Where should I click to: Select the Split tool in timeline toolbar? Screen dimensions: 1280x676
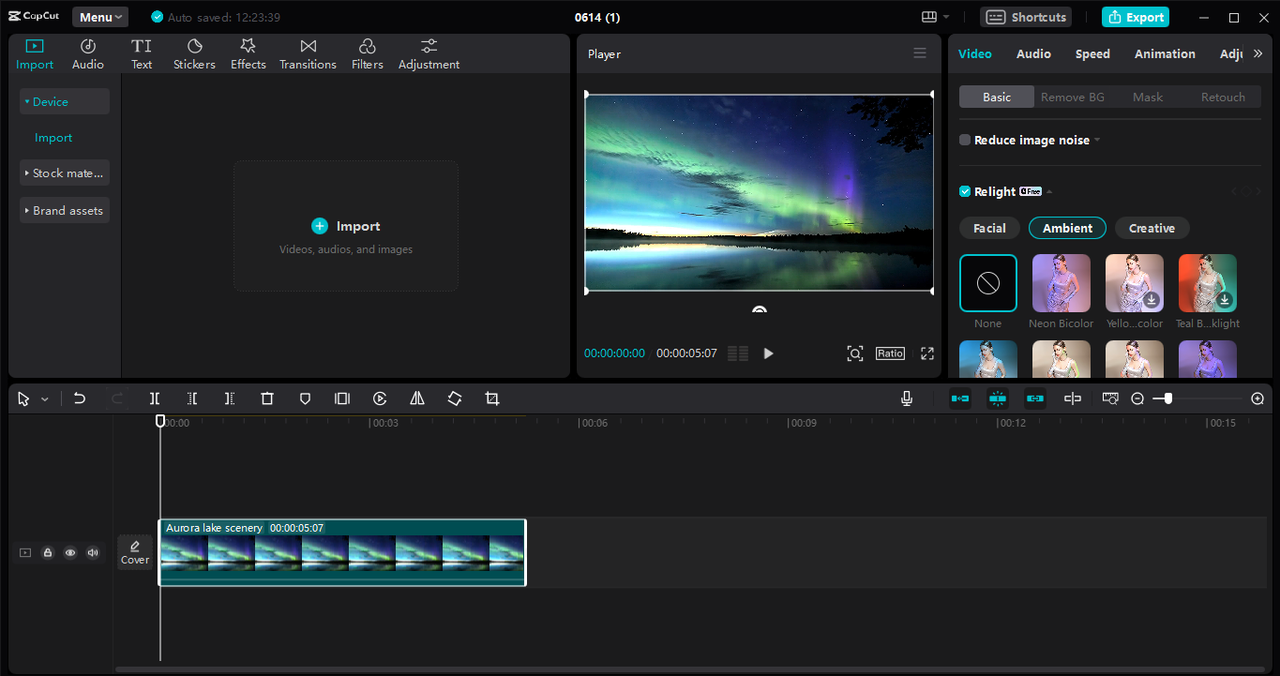pyautogui.click(x=155, y=398)
